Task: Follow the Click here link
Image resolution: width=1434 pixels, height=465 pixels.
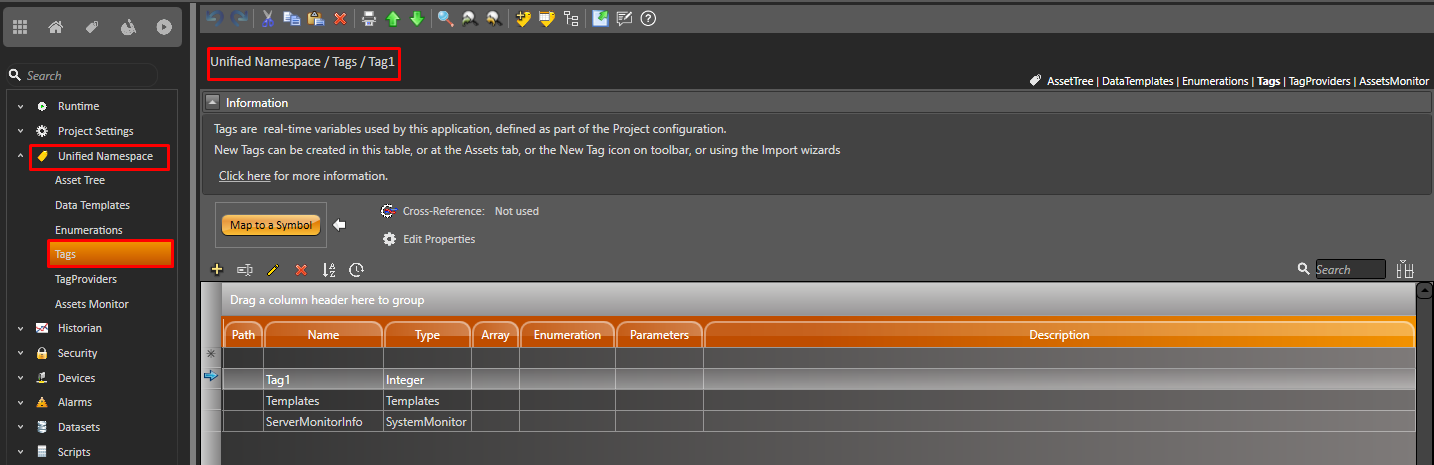Action: click(x=244, y=176)
